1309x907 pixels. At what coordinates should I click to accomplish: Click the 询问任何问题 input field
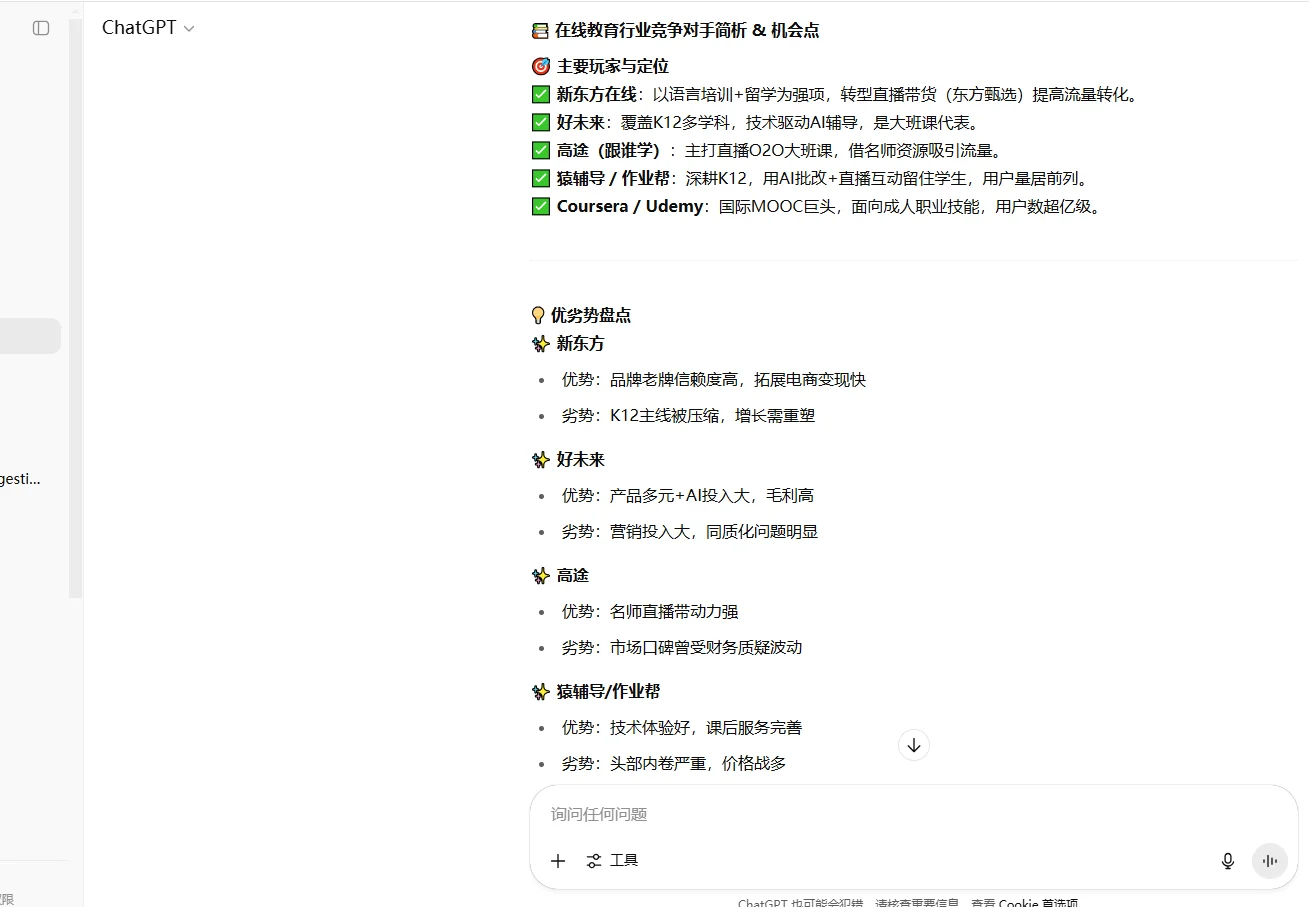point(800,814)
